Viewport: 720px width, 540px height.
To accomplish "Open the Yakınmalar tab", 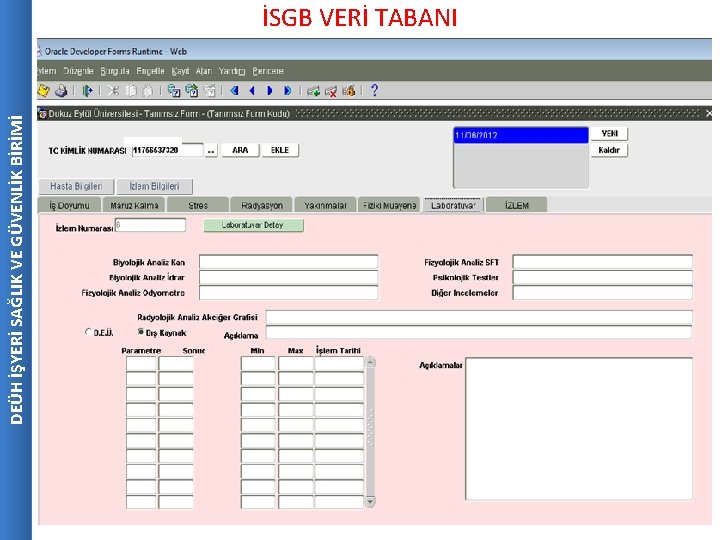I will (x=326, y=205).
